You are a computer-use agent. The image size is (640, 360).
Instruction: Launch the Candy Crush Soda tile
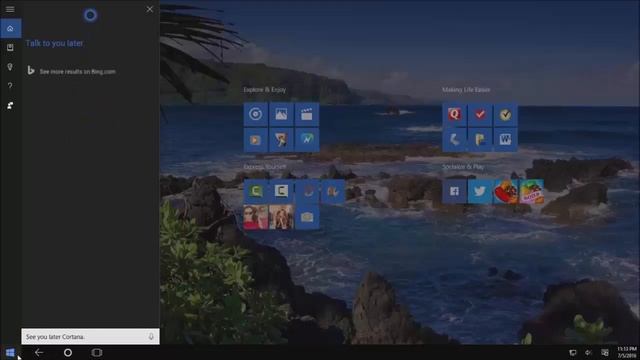click(531, 191)
